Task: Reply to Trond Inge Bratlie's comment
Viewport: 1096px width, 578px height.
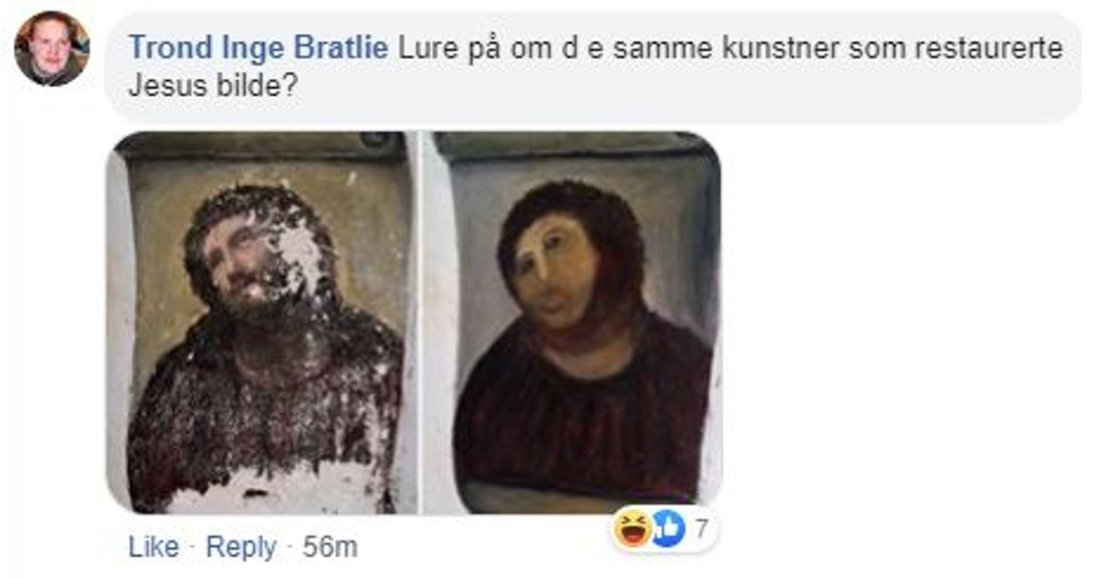Action: click(241, 547)
